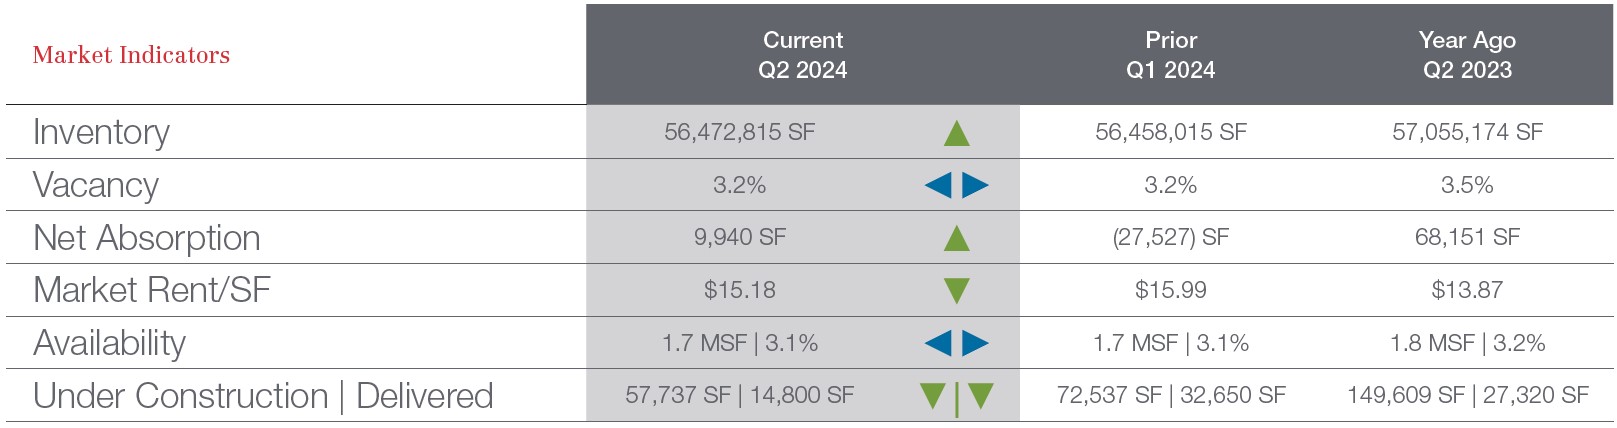This screenshot has height=428, width=1617.
Task: Click the green up arrow beside Inventory
Action: point(956,133)
